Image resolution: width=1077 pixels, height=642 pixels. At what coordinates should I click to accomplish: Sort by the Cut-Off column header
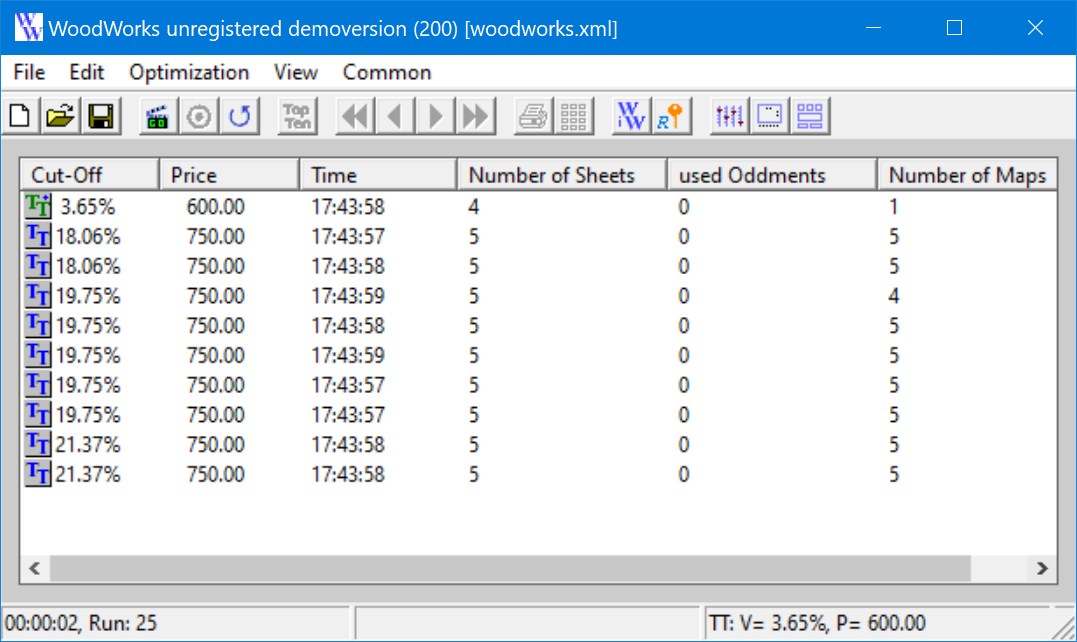coord(90,175)
